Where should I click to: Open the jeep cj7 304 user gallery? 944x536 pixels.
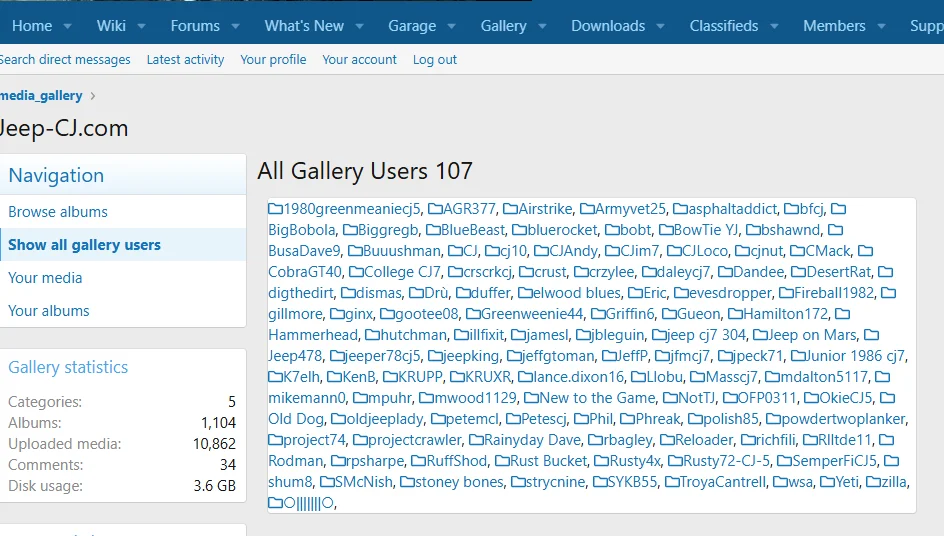tap(706, 335)
